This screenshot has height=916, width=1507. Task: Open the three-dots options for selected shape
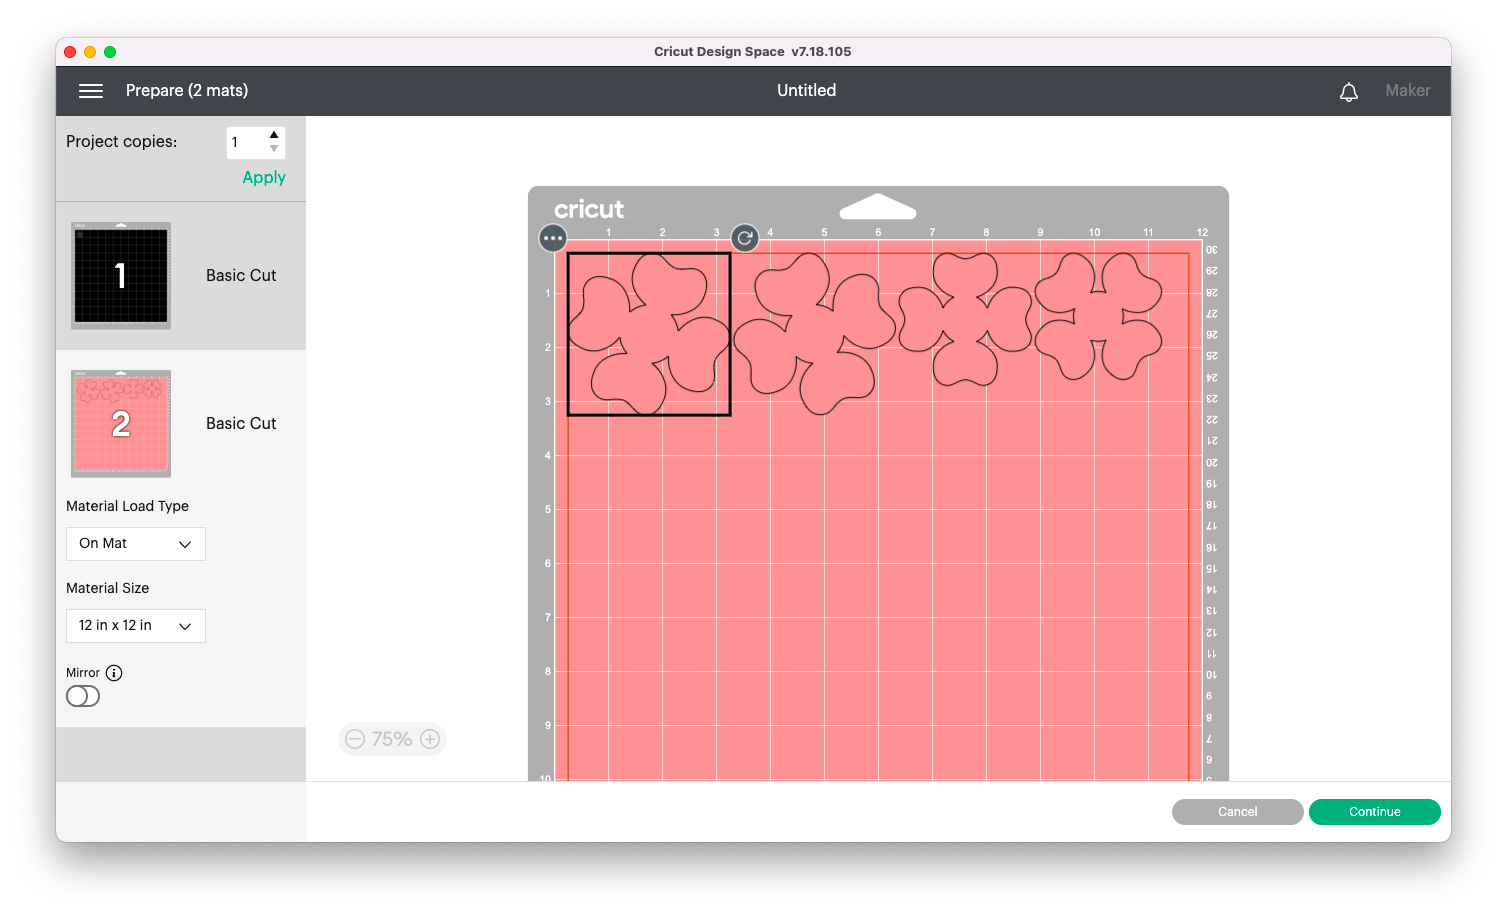553,238
